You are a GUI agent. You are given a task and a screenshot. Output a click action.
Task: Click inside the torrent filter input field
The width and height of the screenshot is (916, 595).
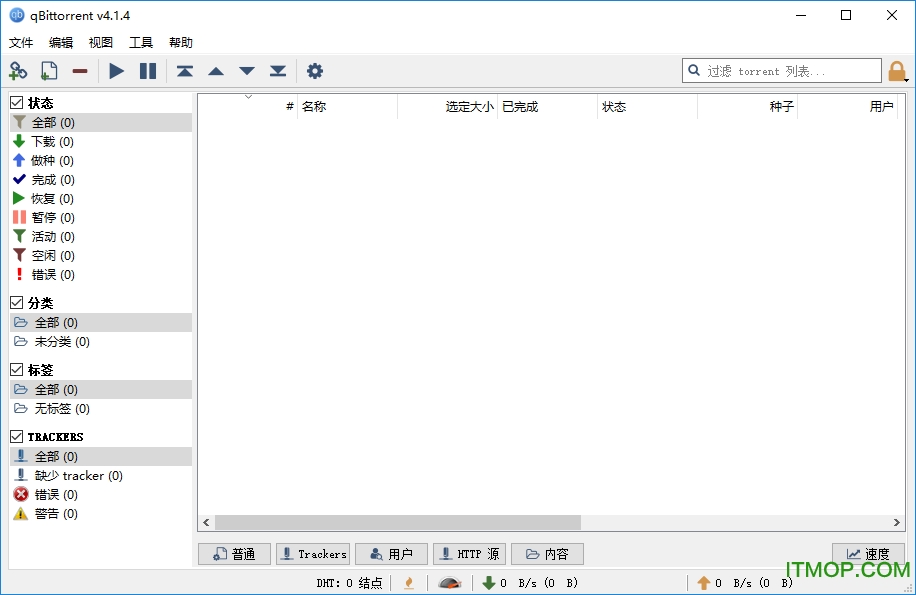coord(780,71)
